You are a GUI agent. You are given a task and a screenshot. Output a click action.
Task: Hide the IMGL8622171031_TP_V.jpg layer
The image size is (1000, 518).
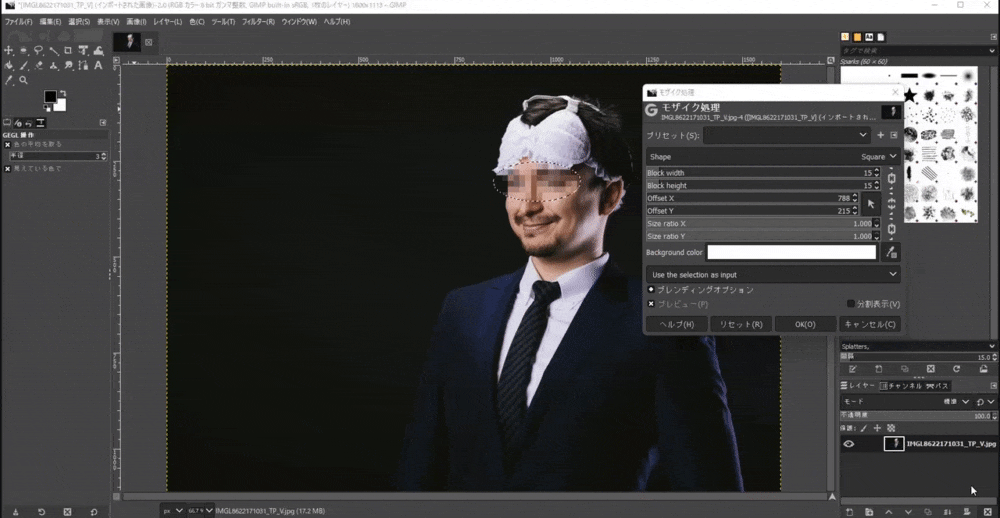click(x=849, y=444)
